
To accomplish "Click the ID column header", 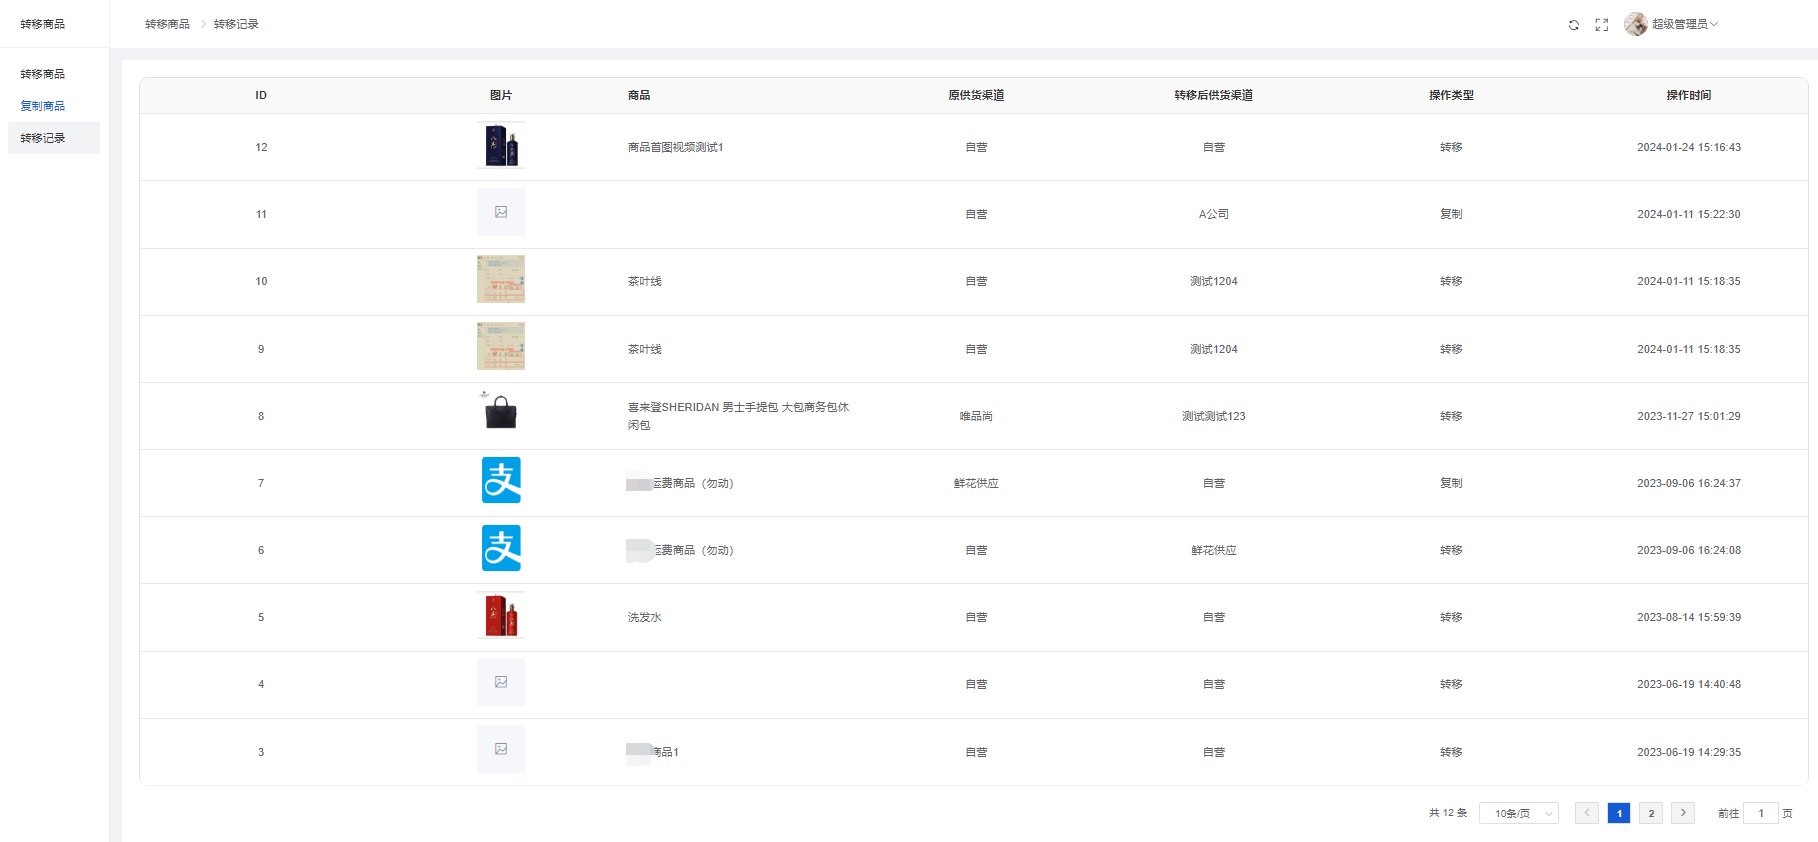I will click(261, 96).
